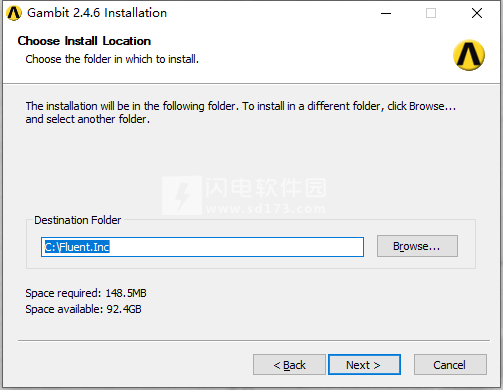Open the Browse... folder dialog

pyautogui.click(x=417, y=246)
